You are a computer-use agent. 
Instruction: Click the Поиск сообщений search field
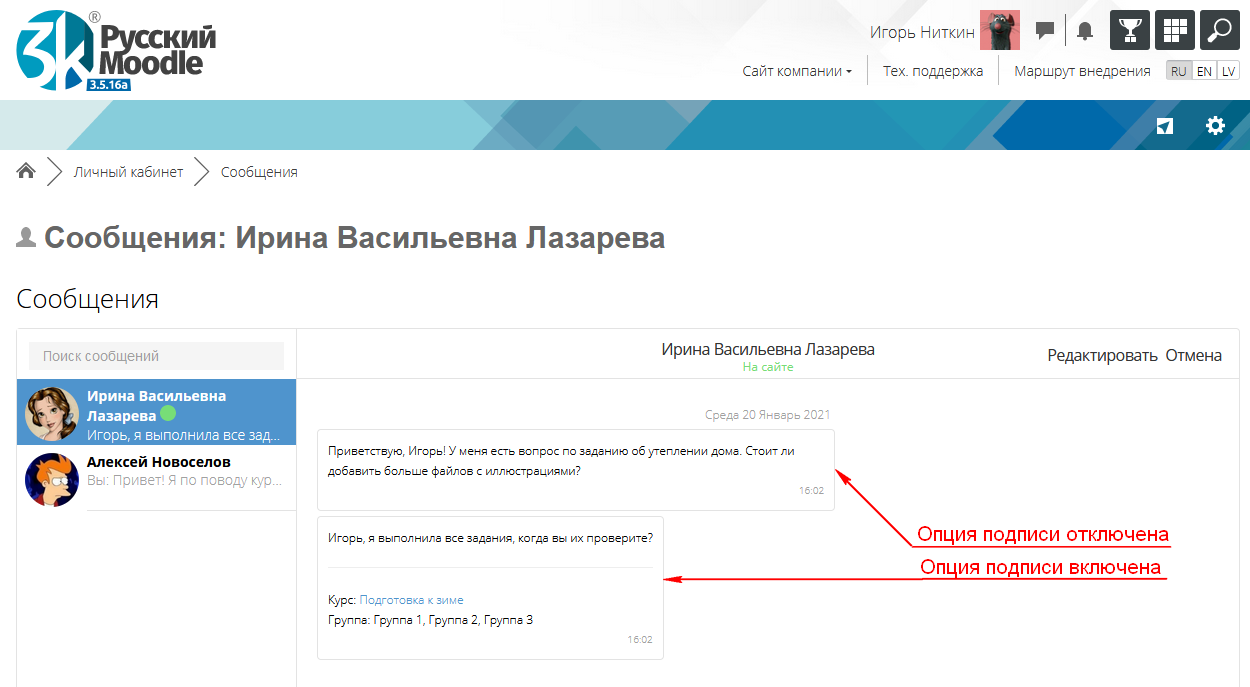[x=156, y=356]
